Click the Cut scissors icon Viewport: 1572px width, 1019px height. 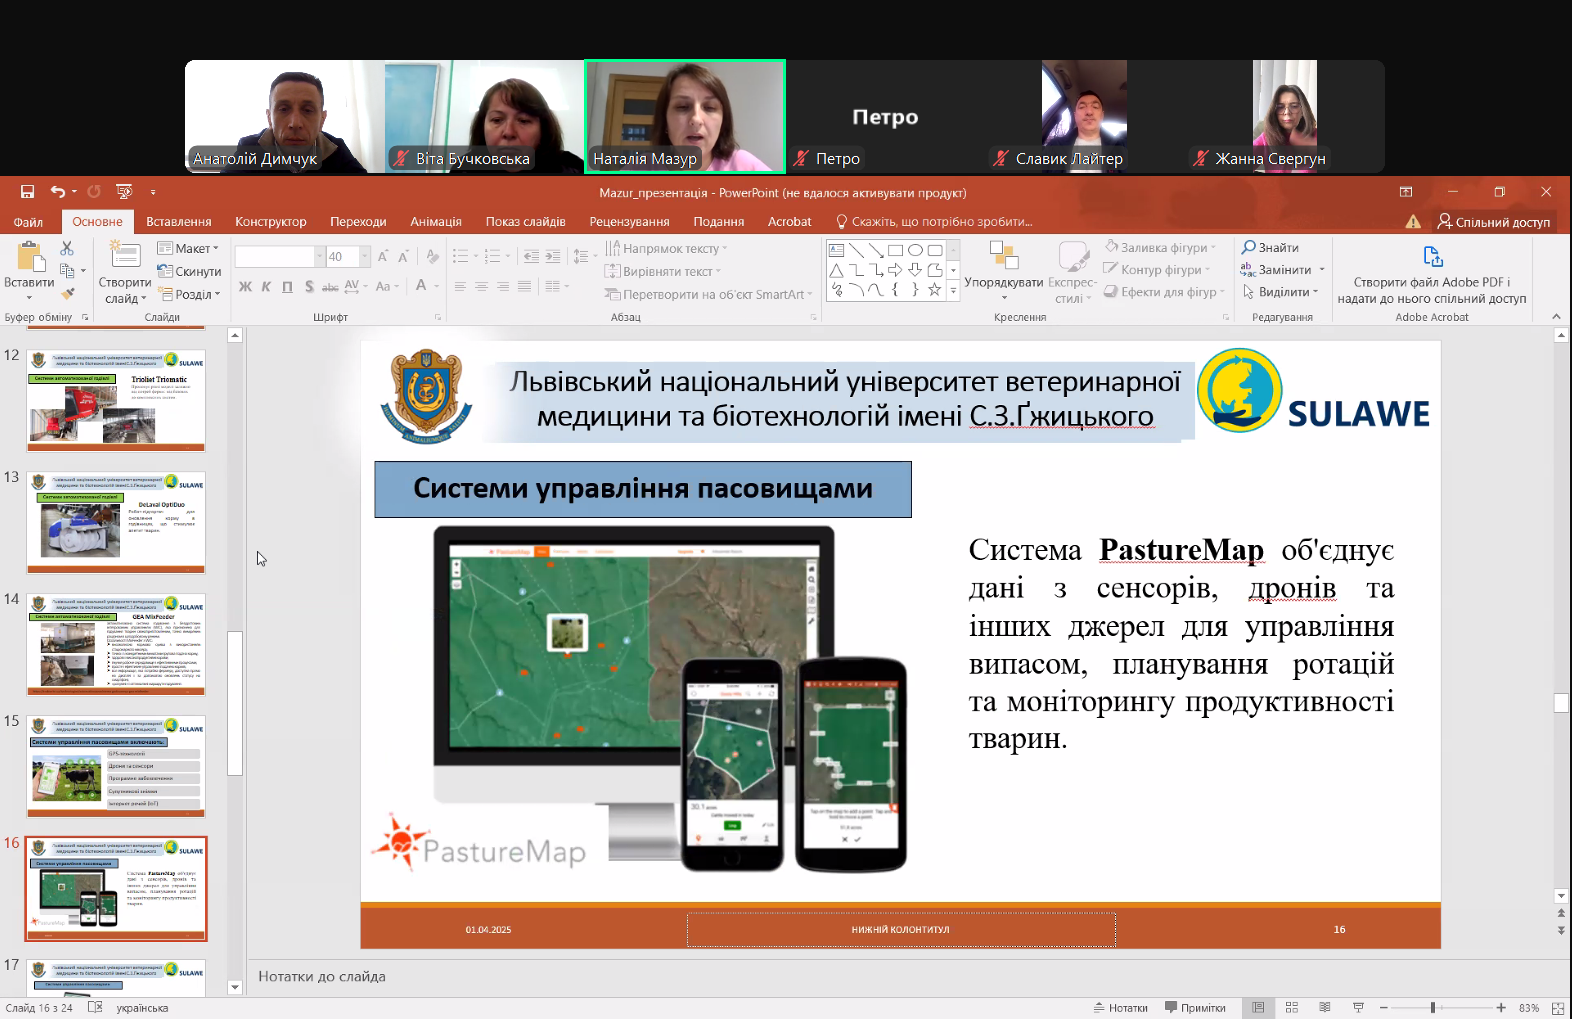tap(67, 248)
